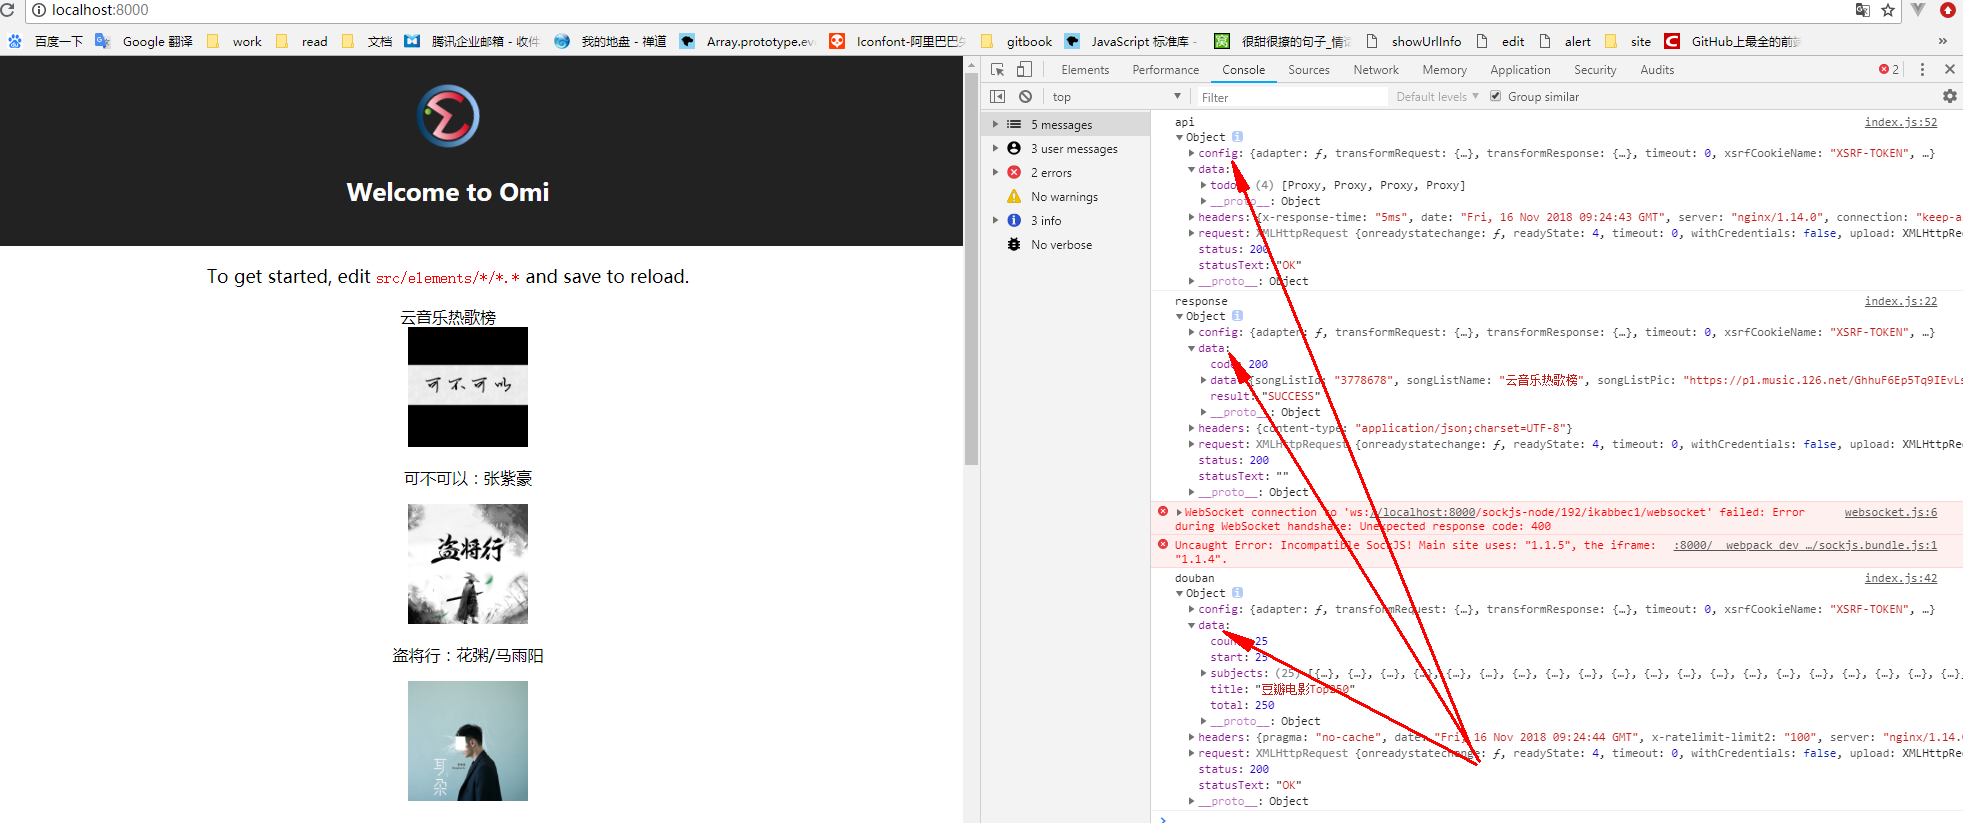Clear console with the ban icon
Screen dimensions: 1963x823
tap(1025, 96)
